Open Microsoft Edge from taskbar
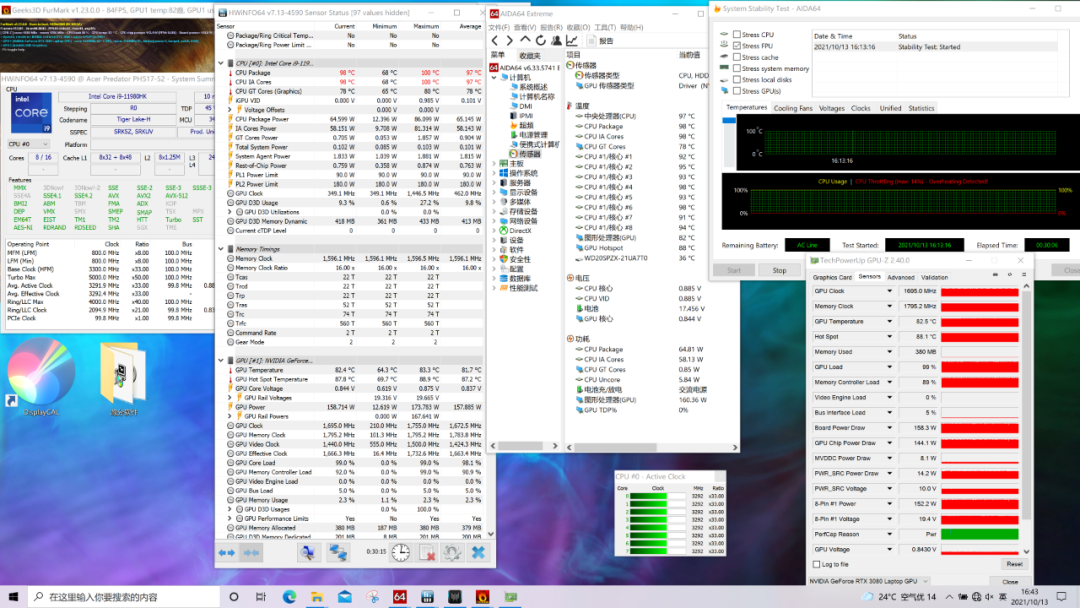This screenshot has height=608, width=1080. [x=289, y=597]
